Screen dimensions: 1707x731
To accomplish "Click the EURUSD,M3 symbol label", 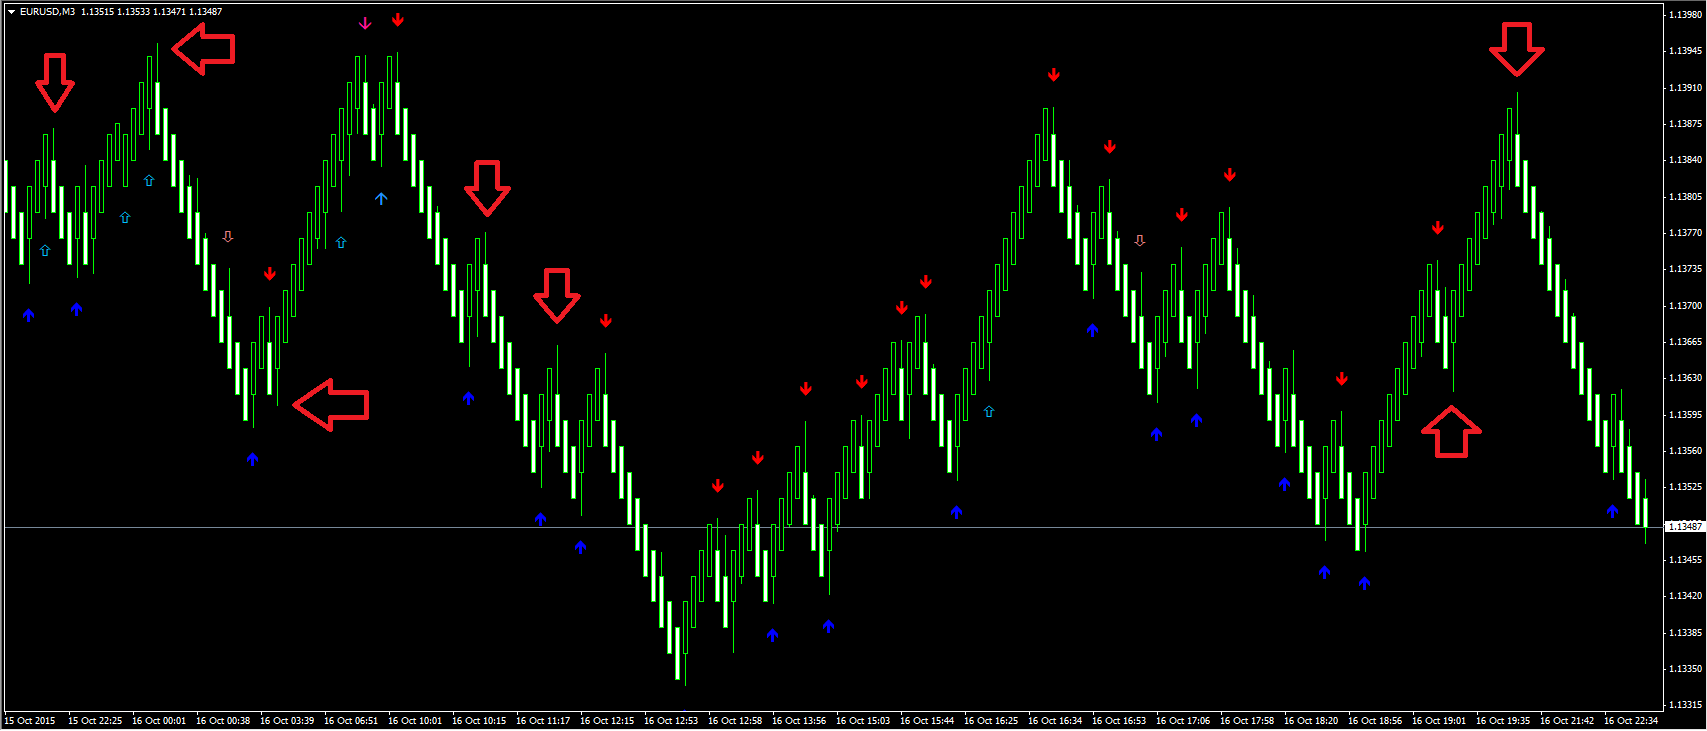I will pos(47,12).
